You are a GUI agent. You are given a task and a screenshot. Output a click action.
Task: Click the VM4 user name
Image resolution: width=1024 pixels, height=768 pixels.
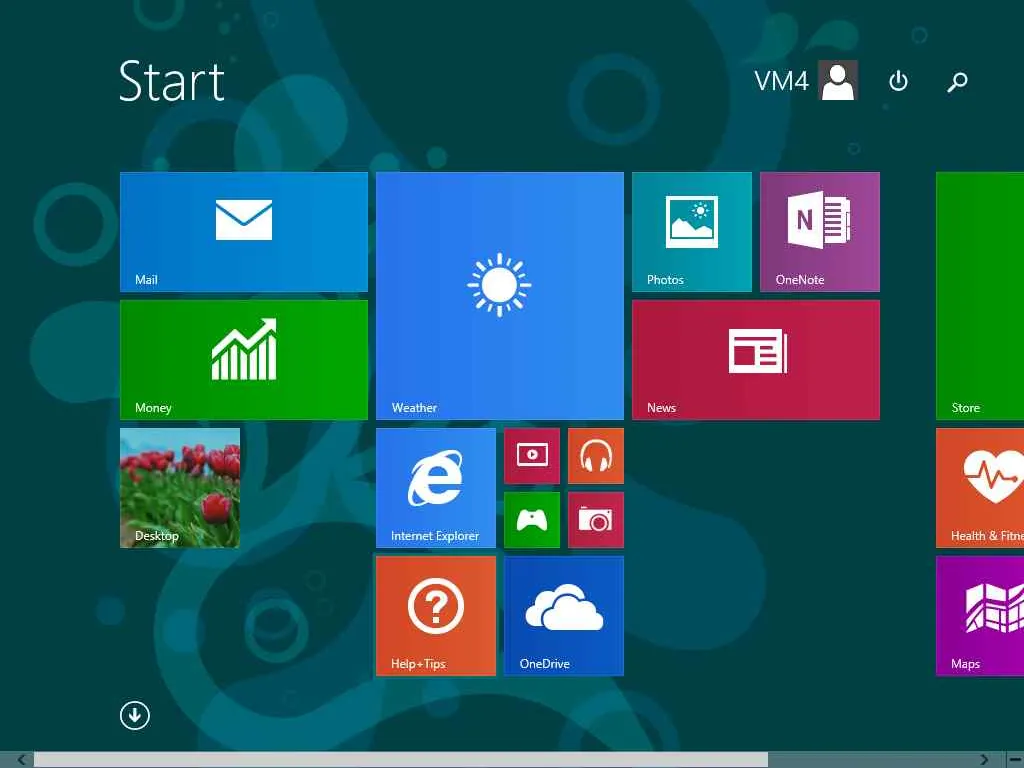[781, 81]
